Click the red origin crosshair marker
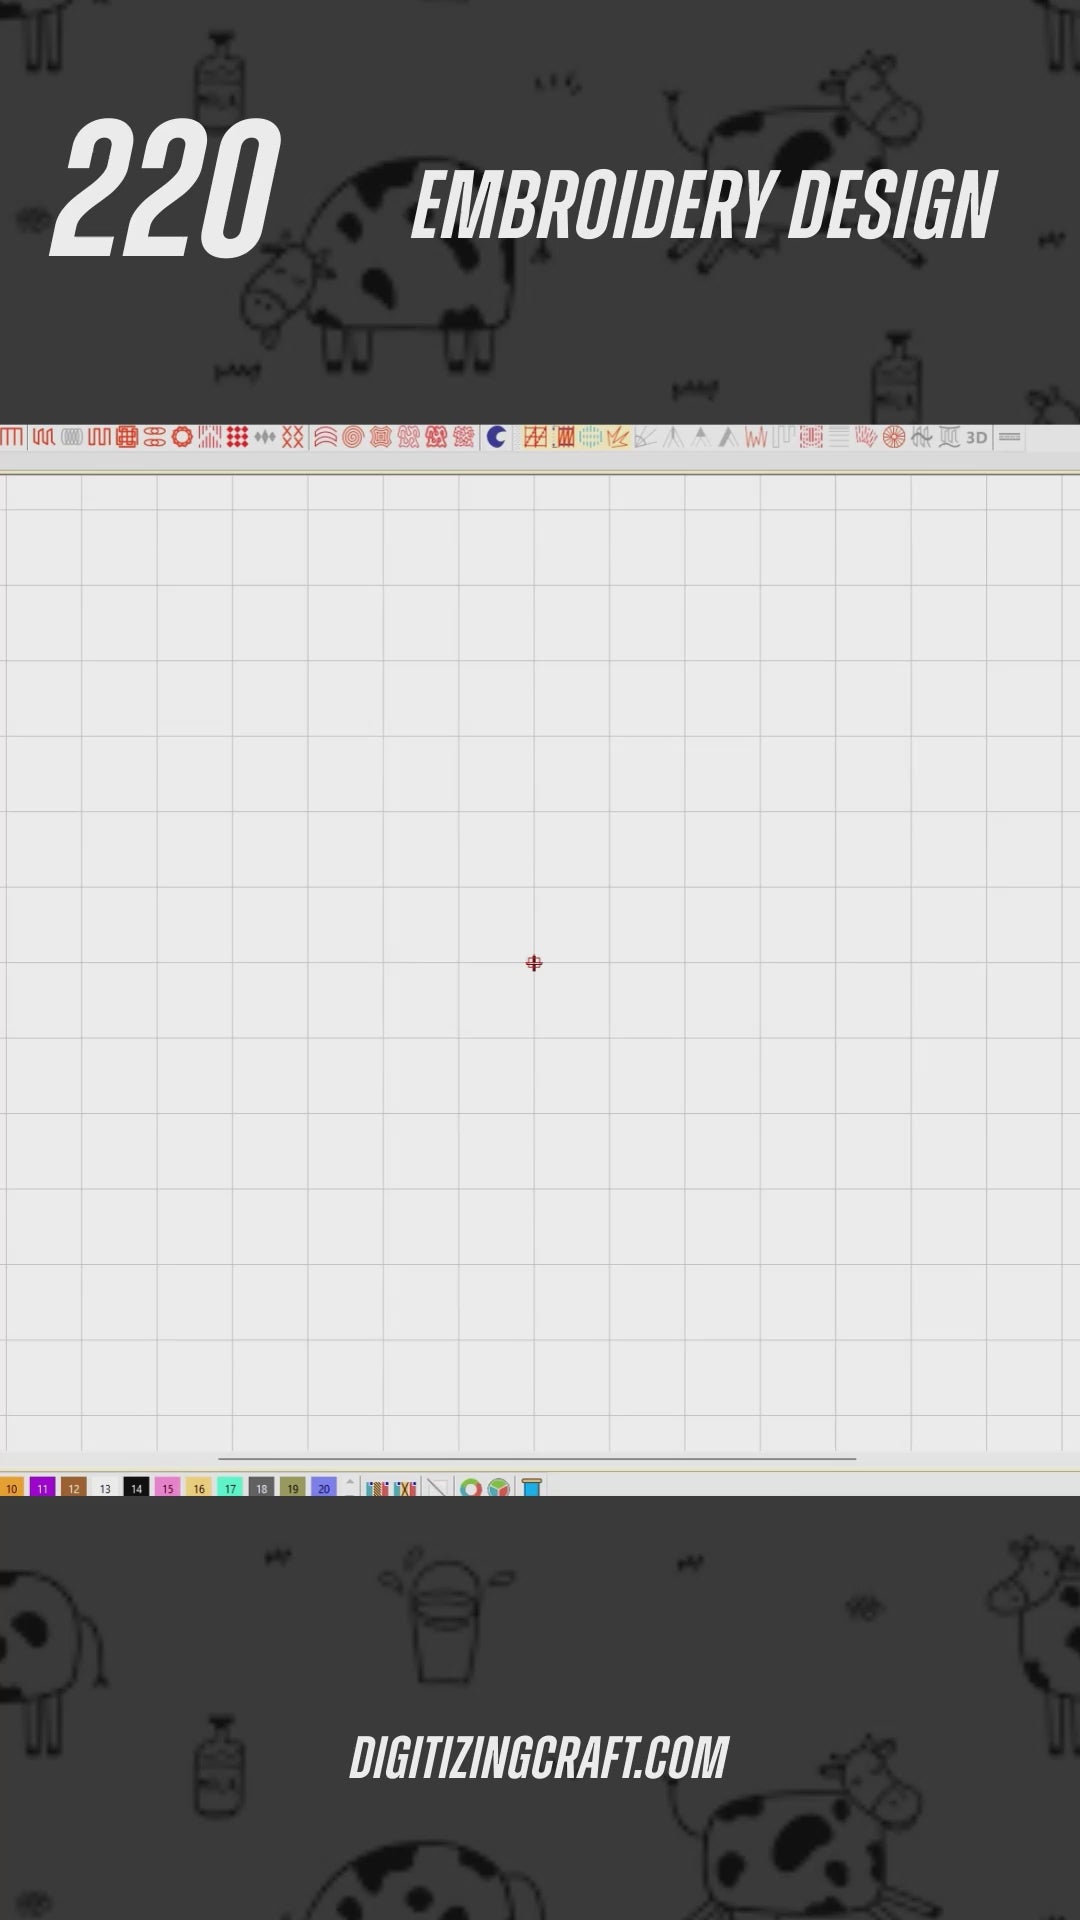The height and width of the screenshot is (1920, 1080). click(x=534, y=963)
